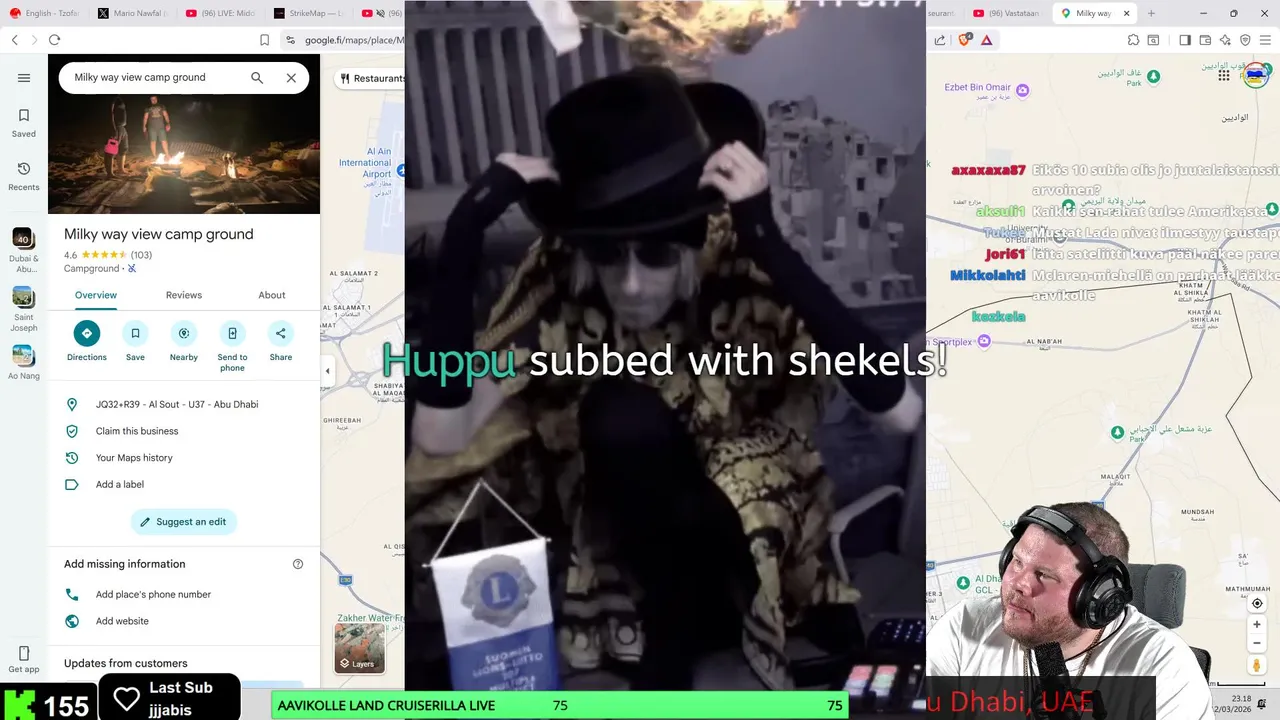This screenshot has height=720, width=1280.
Task: Open the Ao Nang recent item
Action: pos(24,361)
